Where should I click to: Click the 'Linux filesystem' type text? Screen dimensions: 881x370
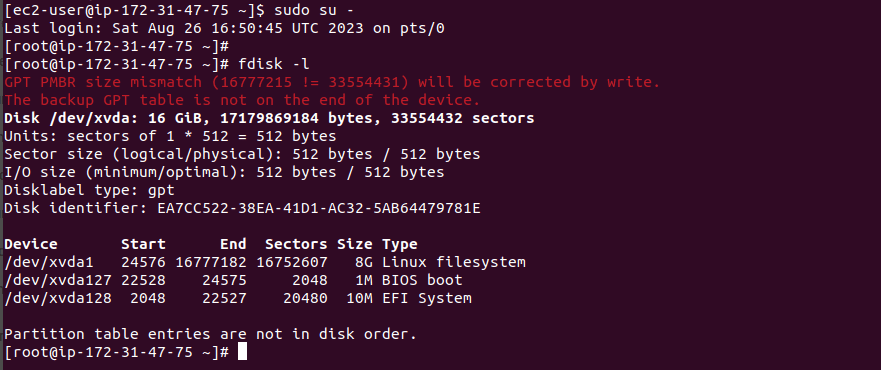[x=454, y=262]
